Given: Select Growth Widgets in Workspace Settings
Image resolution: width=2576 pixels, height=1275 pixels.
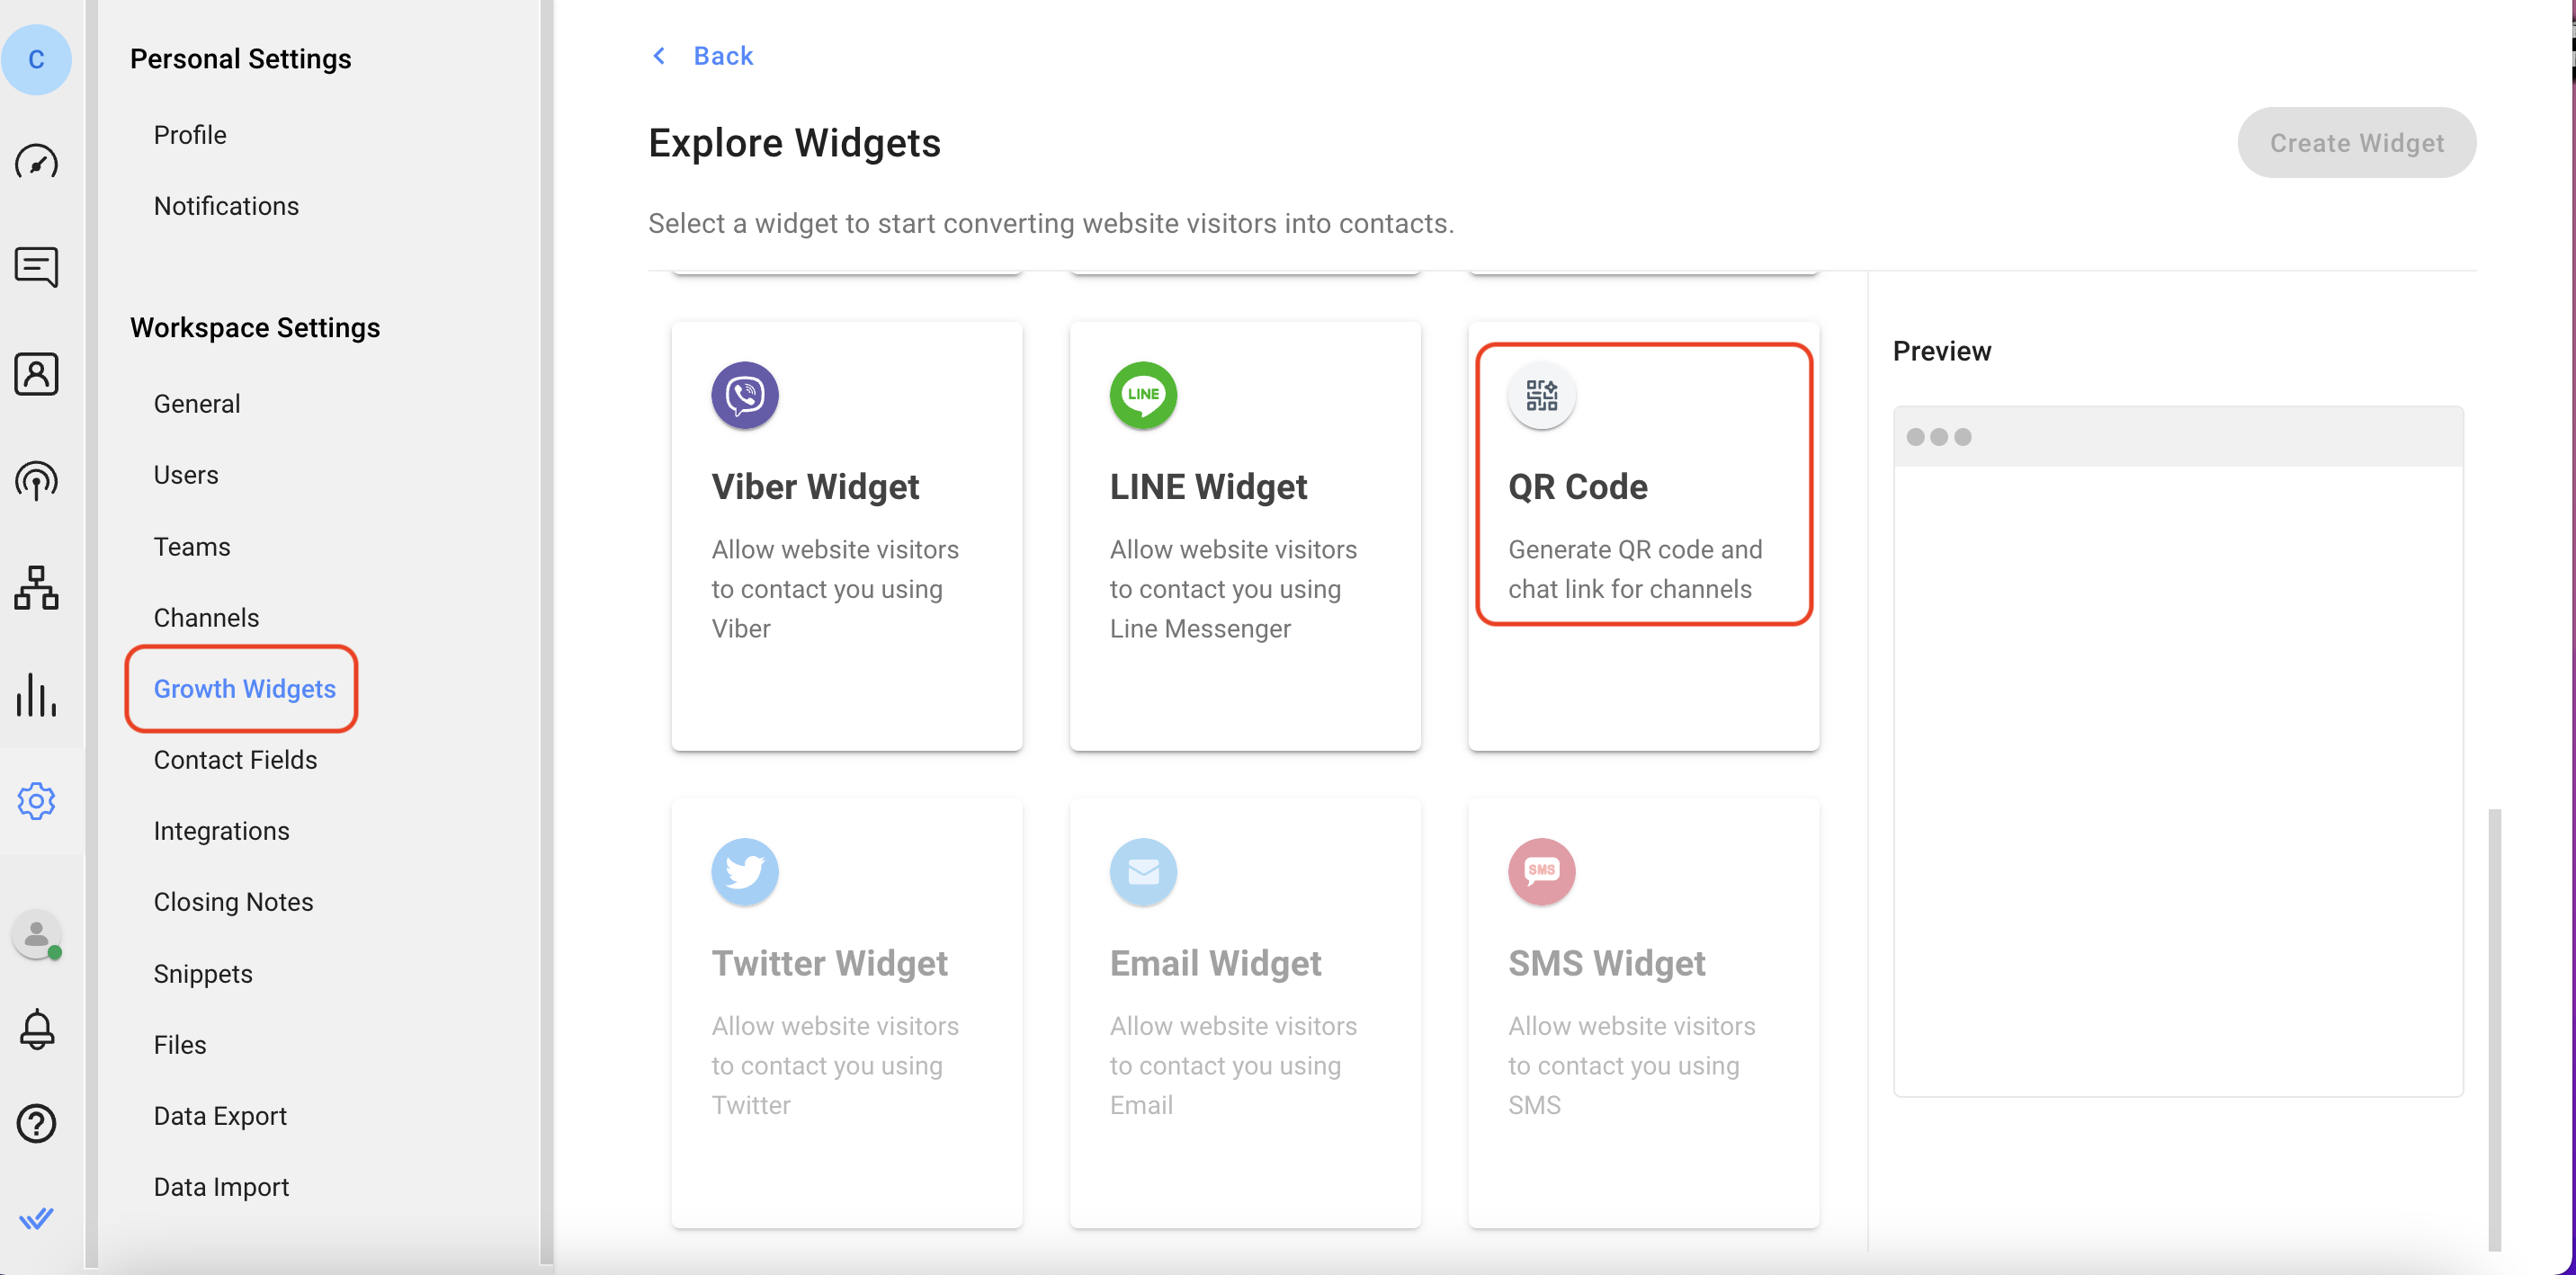Looking at the screenshot, I should click(x=244, y=689).
